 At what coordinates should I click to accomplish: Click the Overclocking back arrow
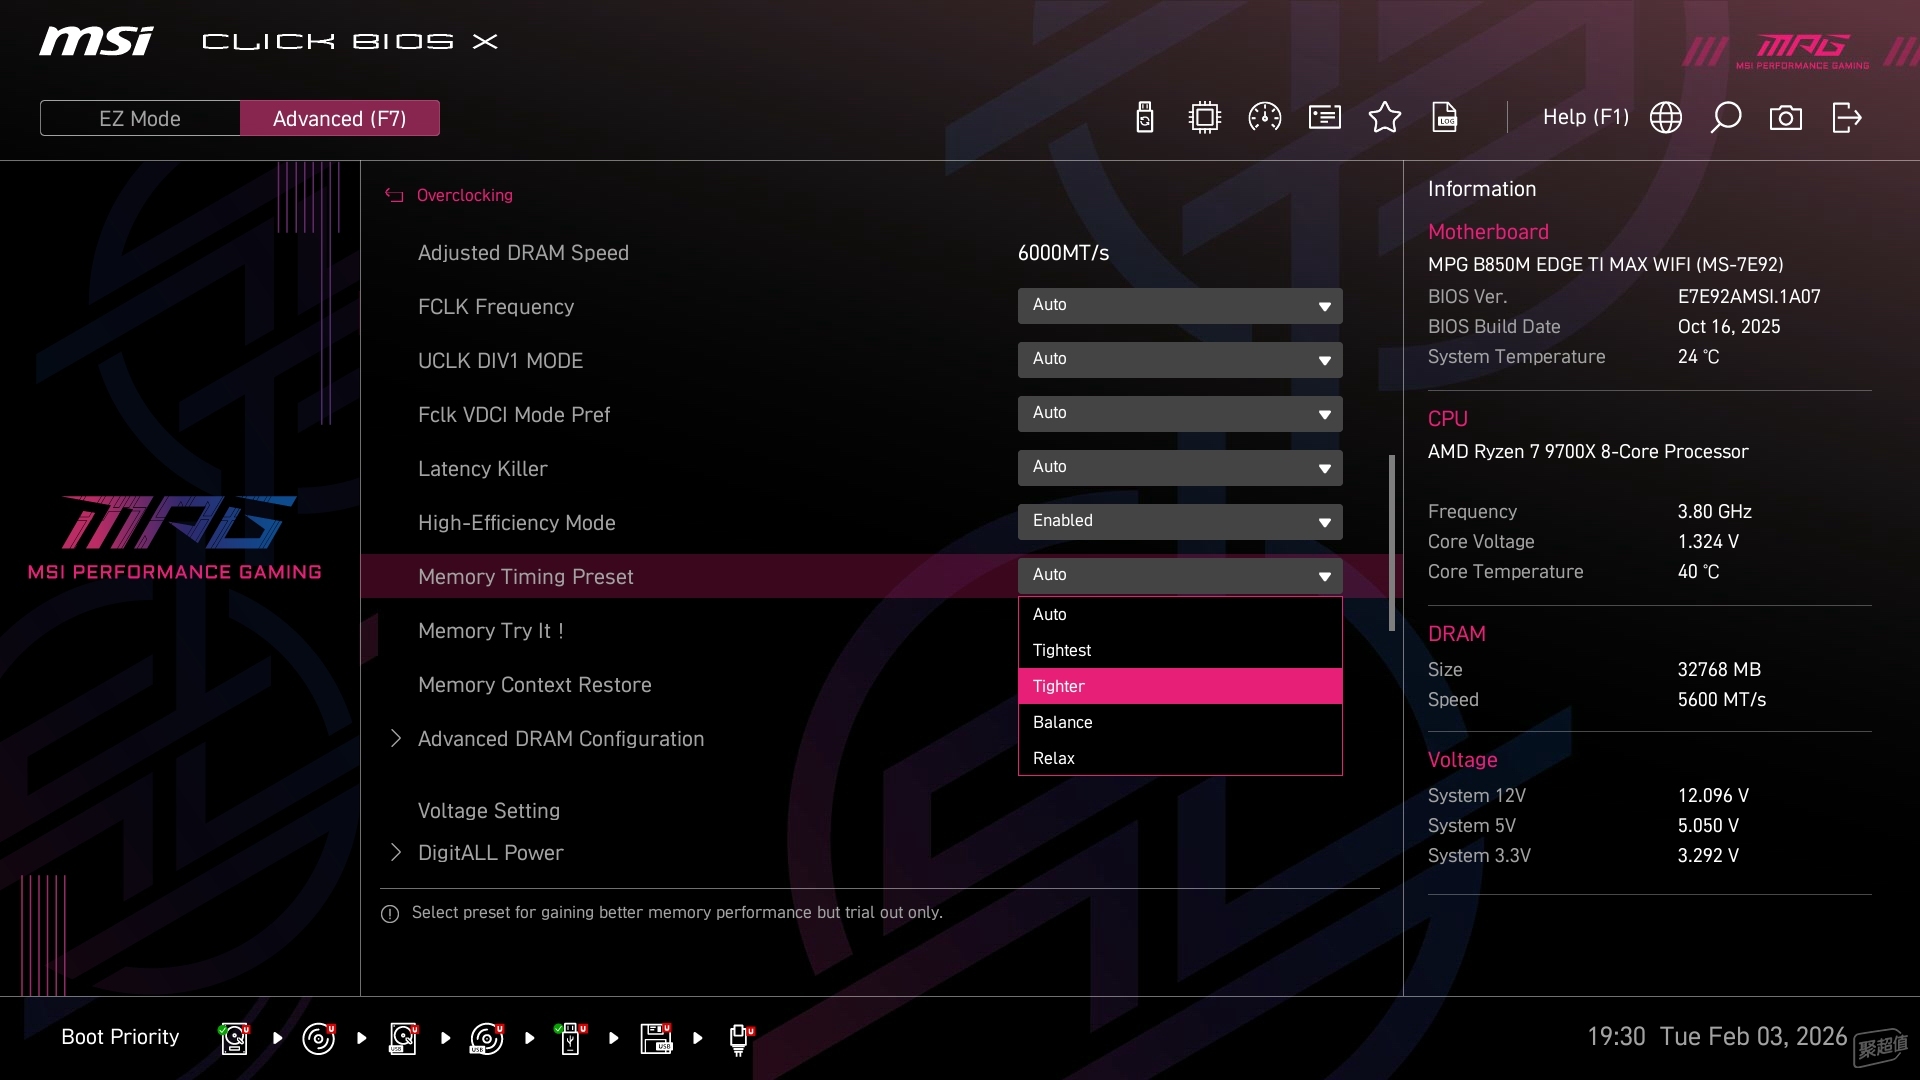click(393, 195)
